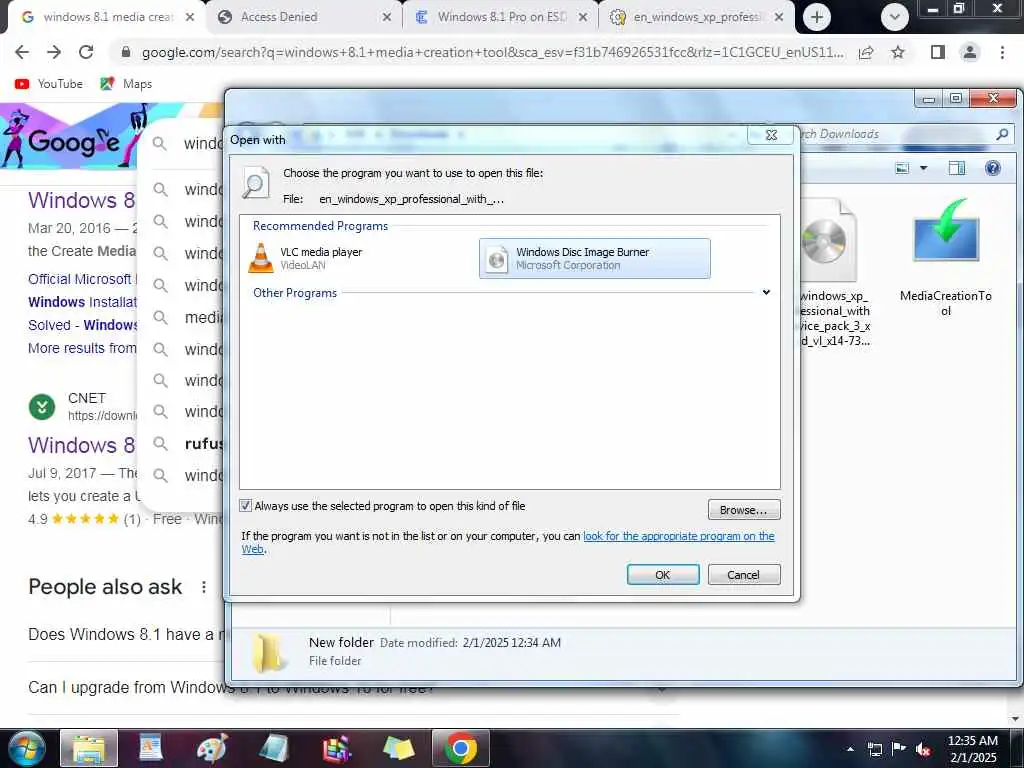This screenshot has height=768, width=1024.
Task: Confirm with the OK button
Action: (663, 575)
